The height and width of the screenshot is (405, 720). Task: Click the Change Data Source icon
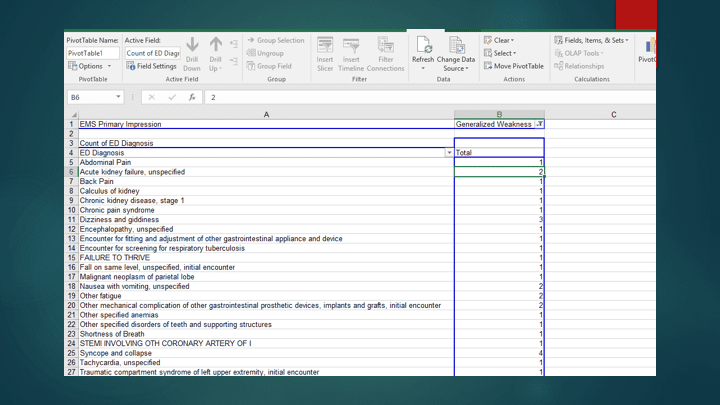pos(456,46)
